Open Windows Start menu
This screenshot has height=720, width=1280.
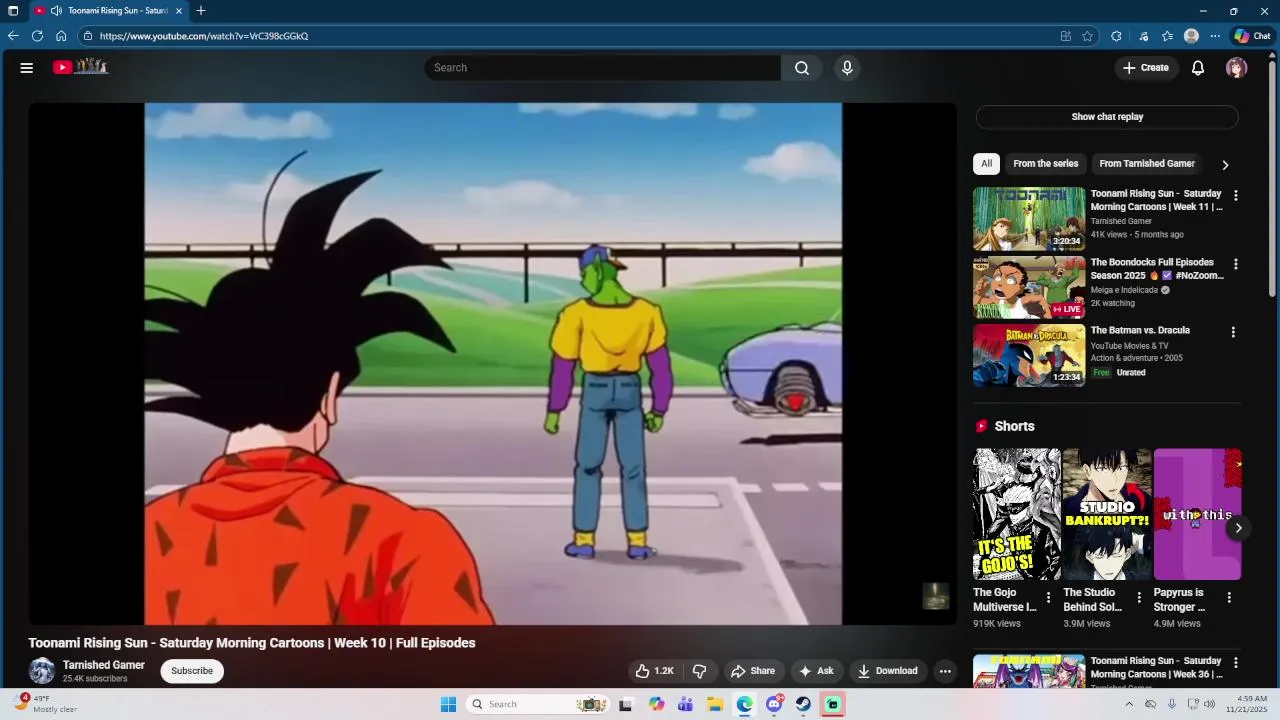point(448,704)
